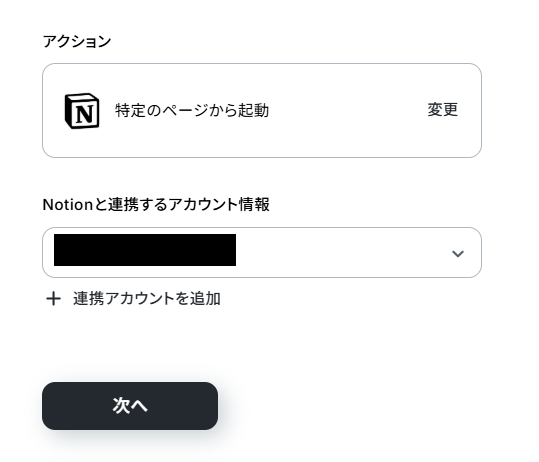Click the 変更 text beside the trigger name
This screenshot has height=462, width=539.
click(442, 110)
